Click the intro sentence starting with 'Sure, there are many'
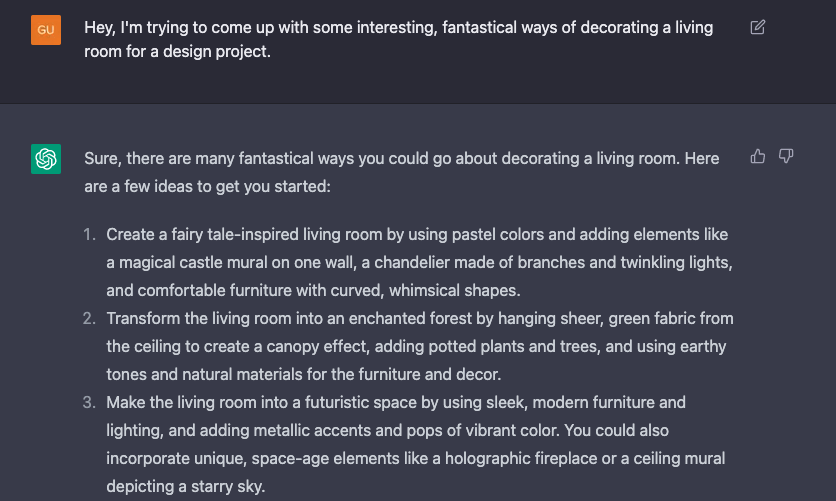Viewport: 836px width, 501px height. pos(401,172)
